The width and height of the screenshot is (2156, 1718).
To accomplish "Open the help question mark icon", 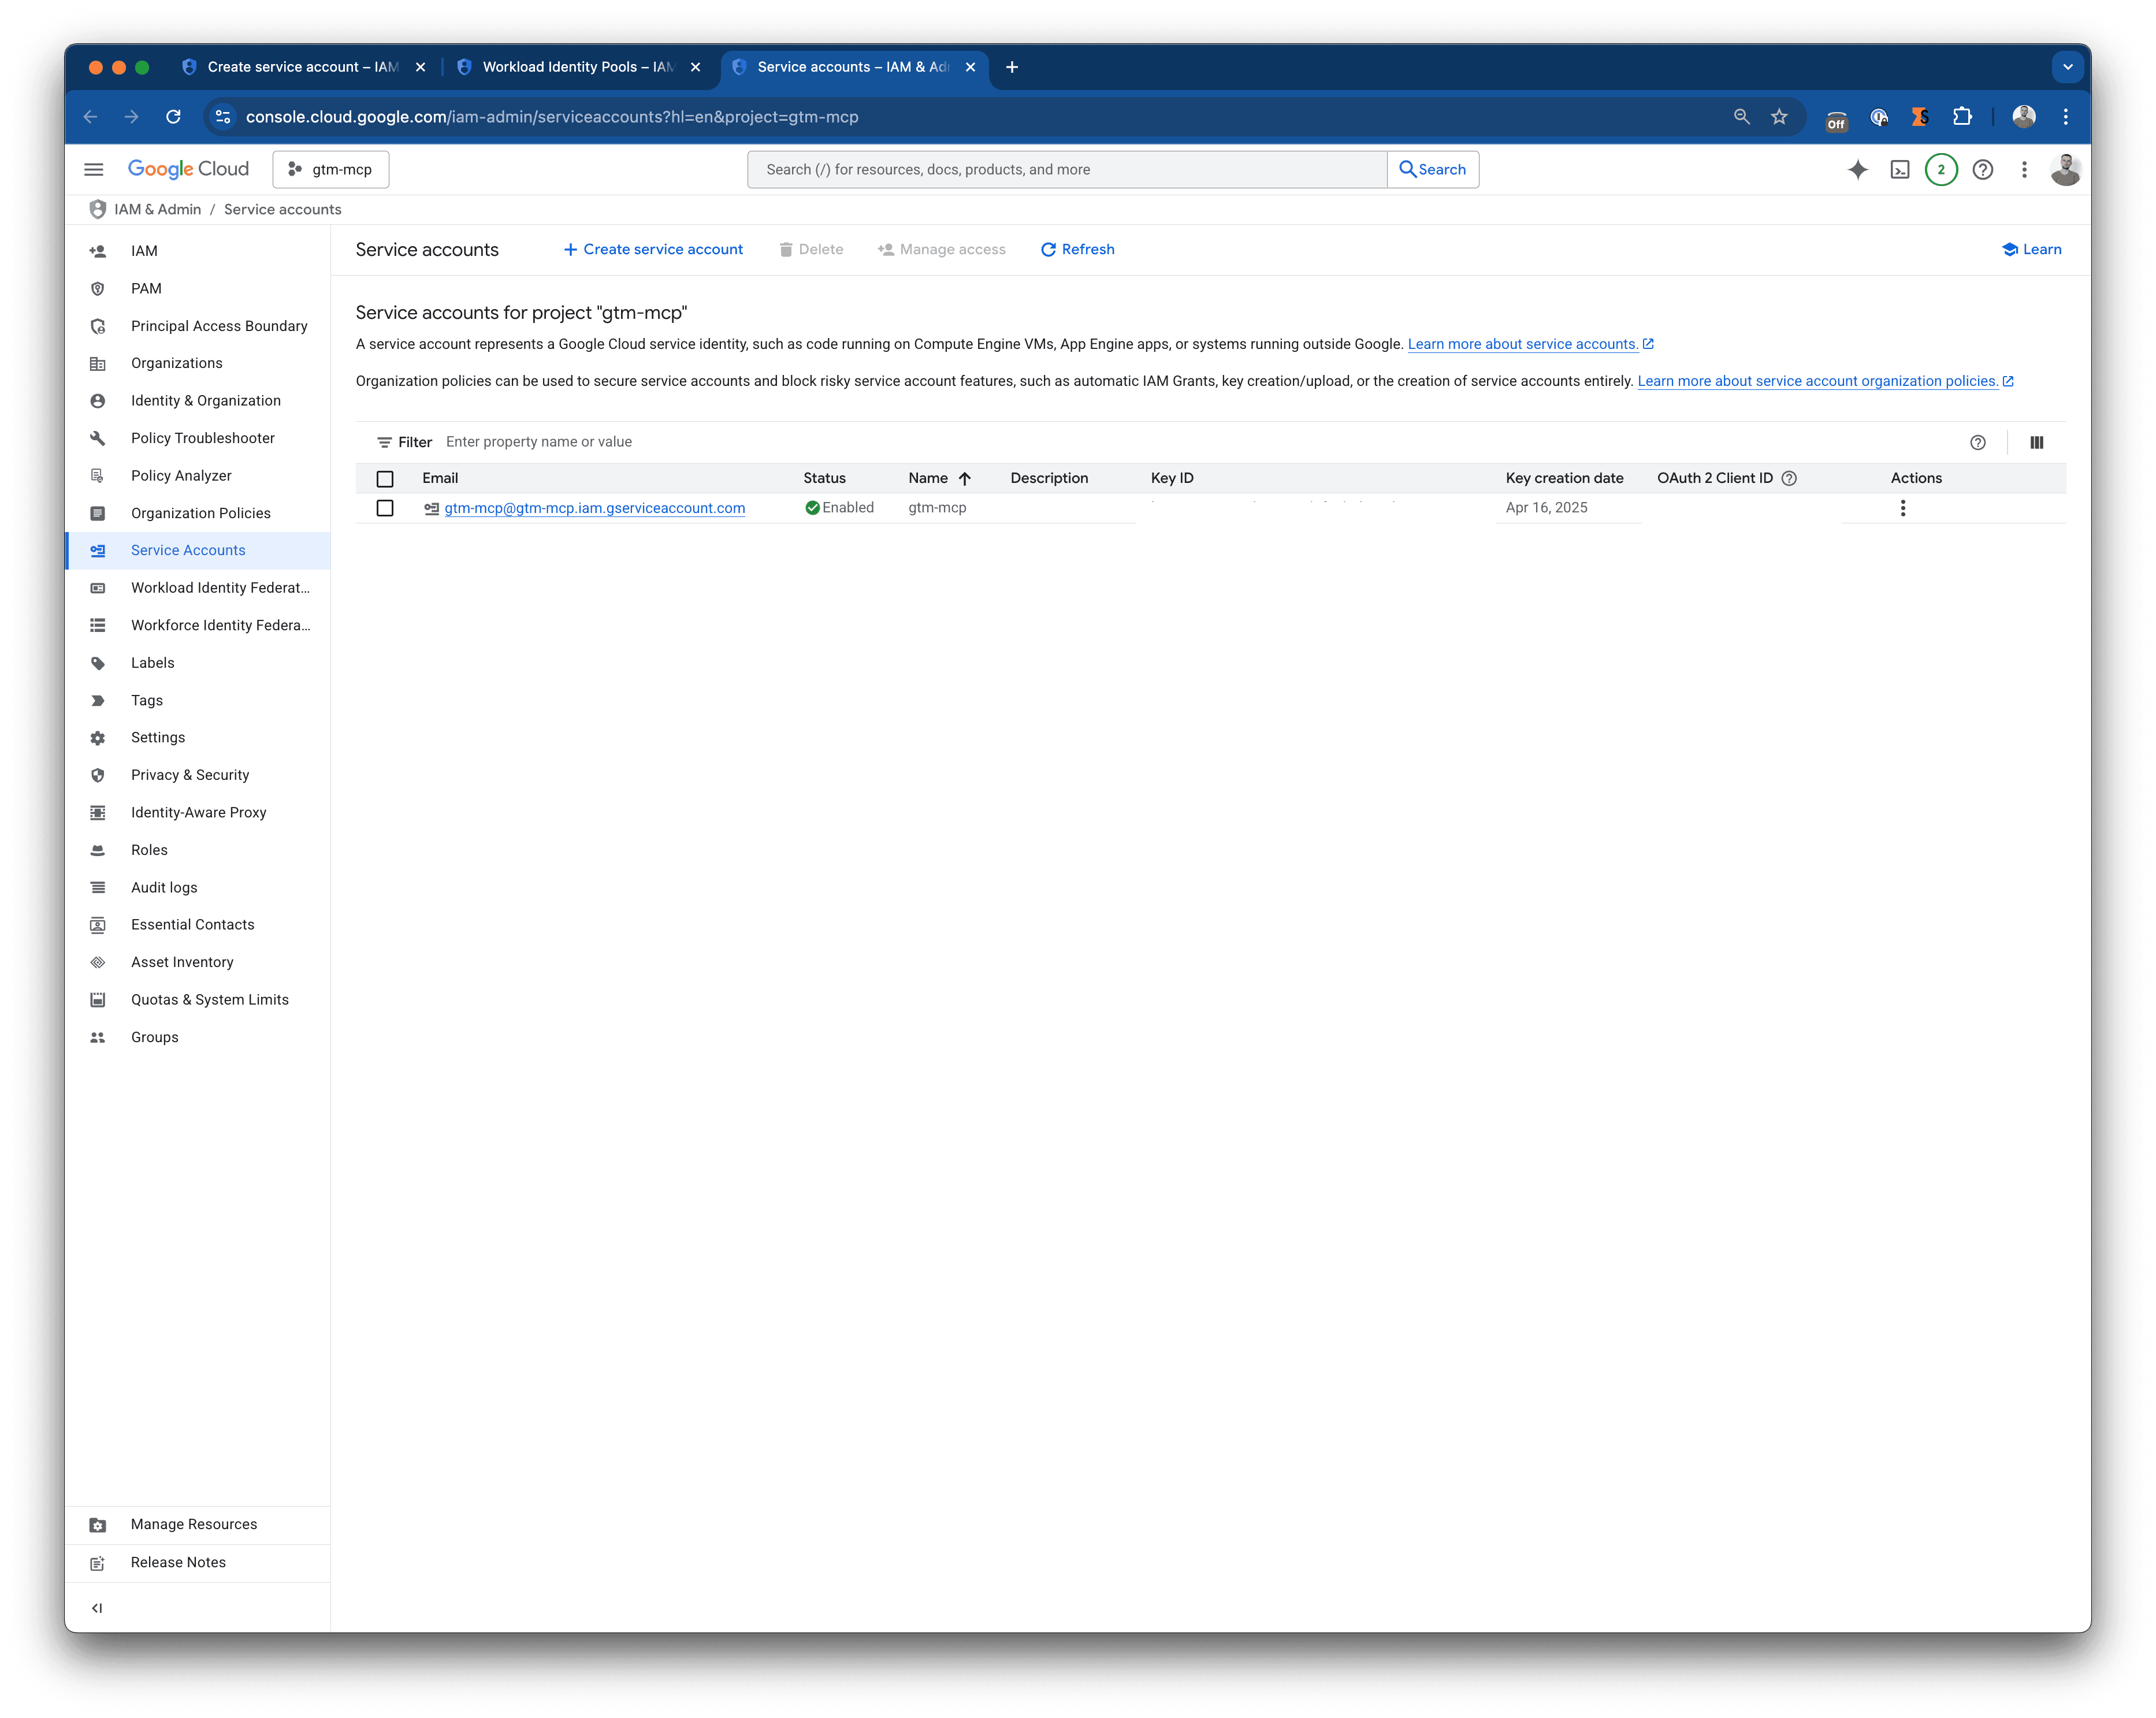I will pyautogui.click(x=1983, y=170).
